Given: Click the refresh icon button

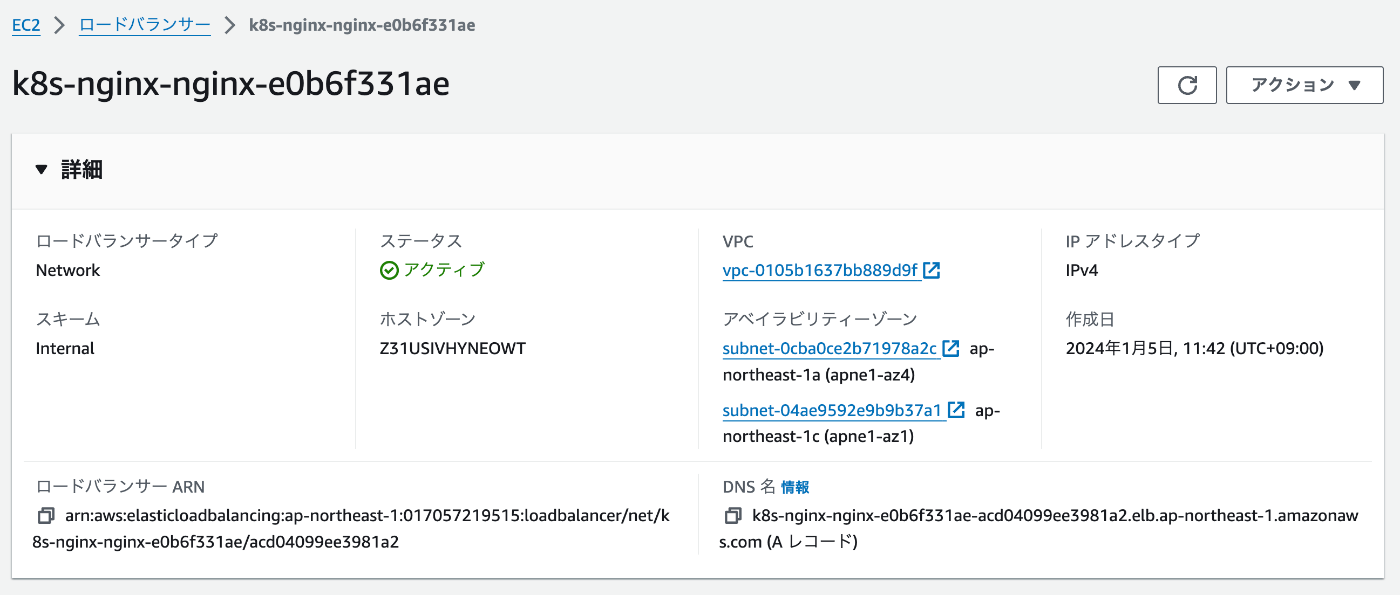Looking at the screenshot, I should [1187, 85].
